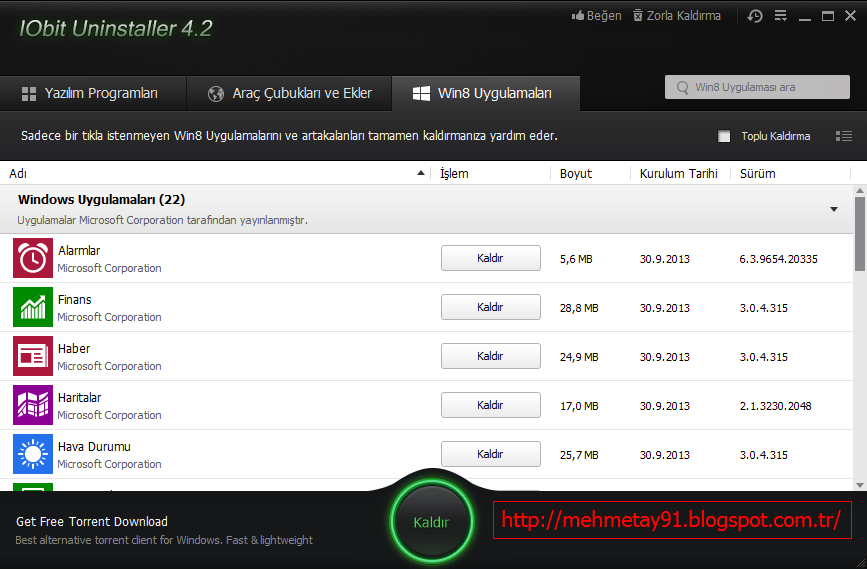The height and width of the screenshot is (569, 867).
Task: Click Kaldır button for Haritalar
Action: pos(490,405)
